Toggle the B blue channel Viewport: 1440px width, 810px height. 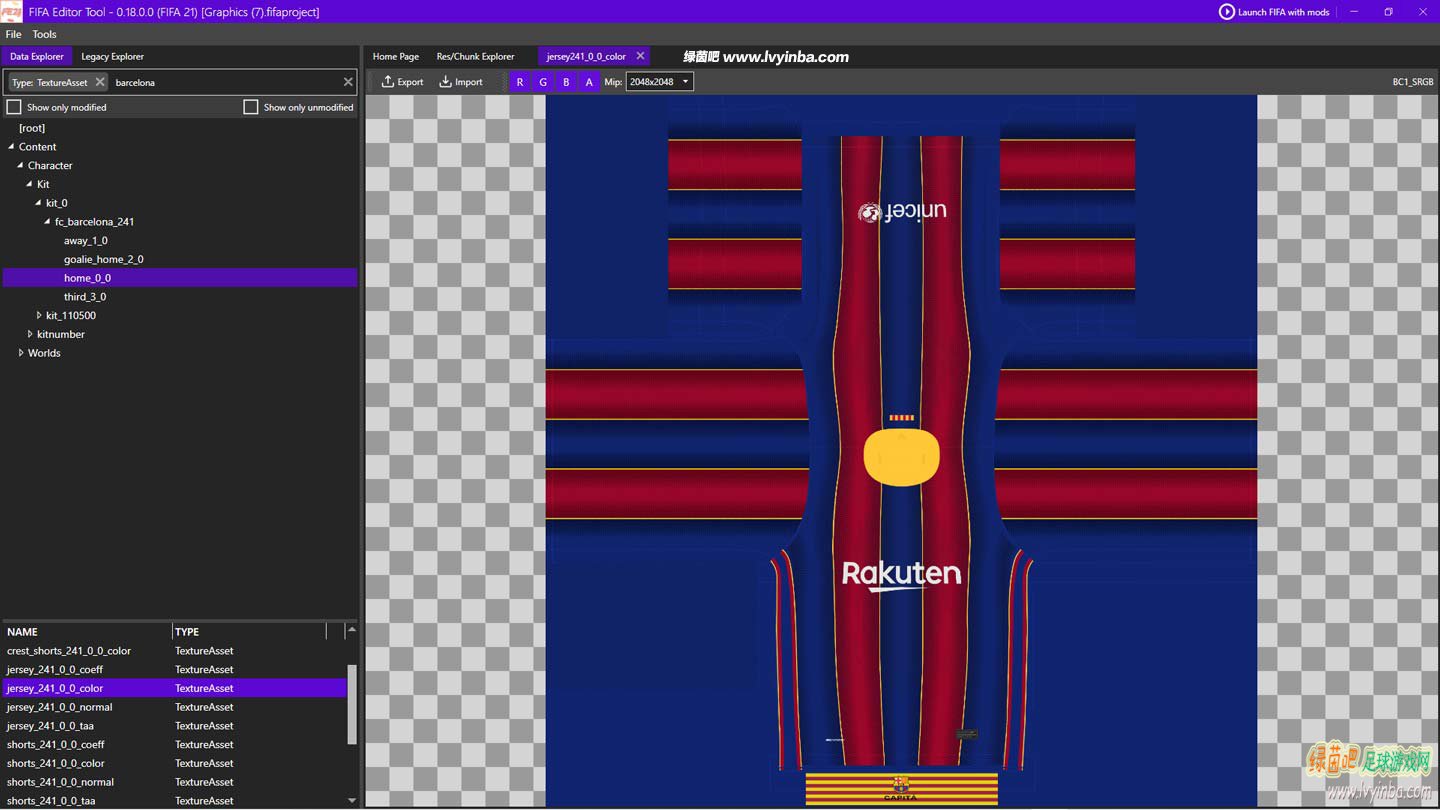pyautogui.click(x=566, y=82)
